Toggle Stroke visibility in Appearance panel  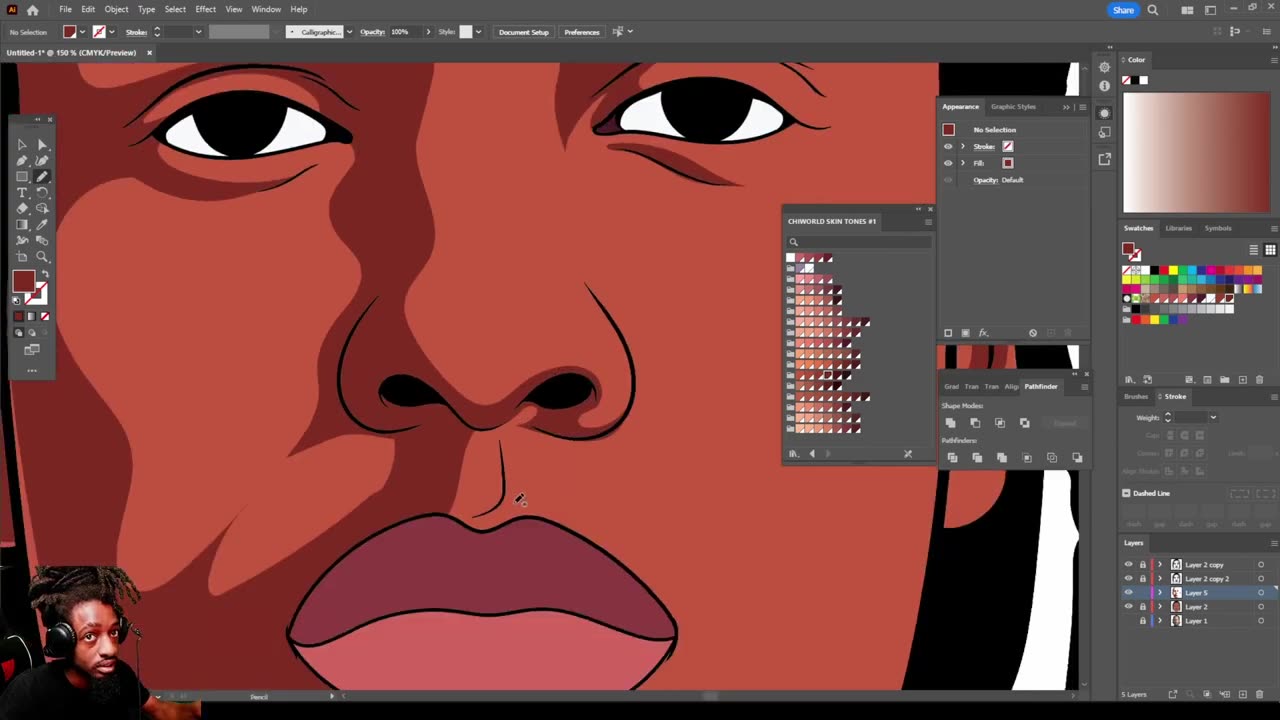948,146
